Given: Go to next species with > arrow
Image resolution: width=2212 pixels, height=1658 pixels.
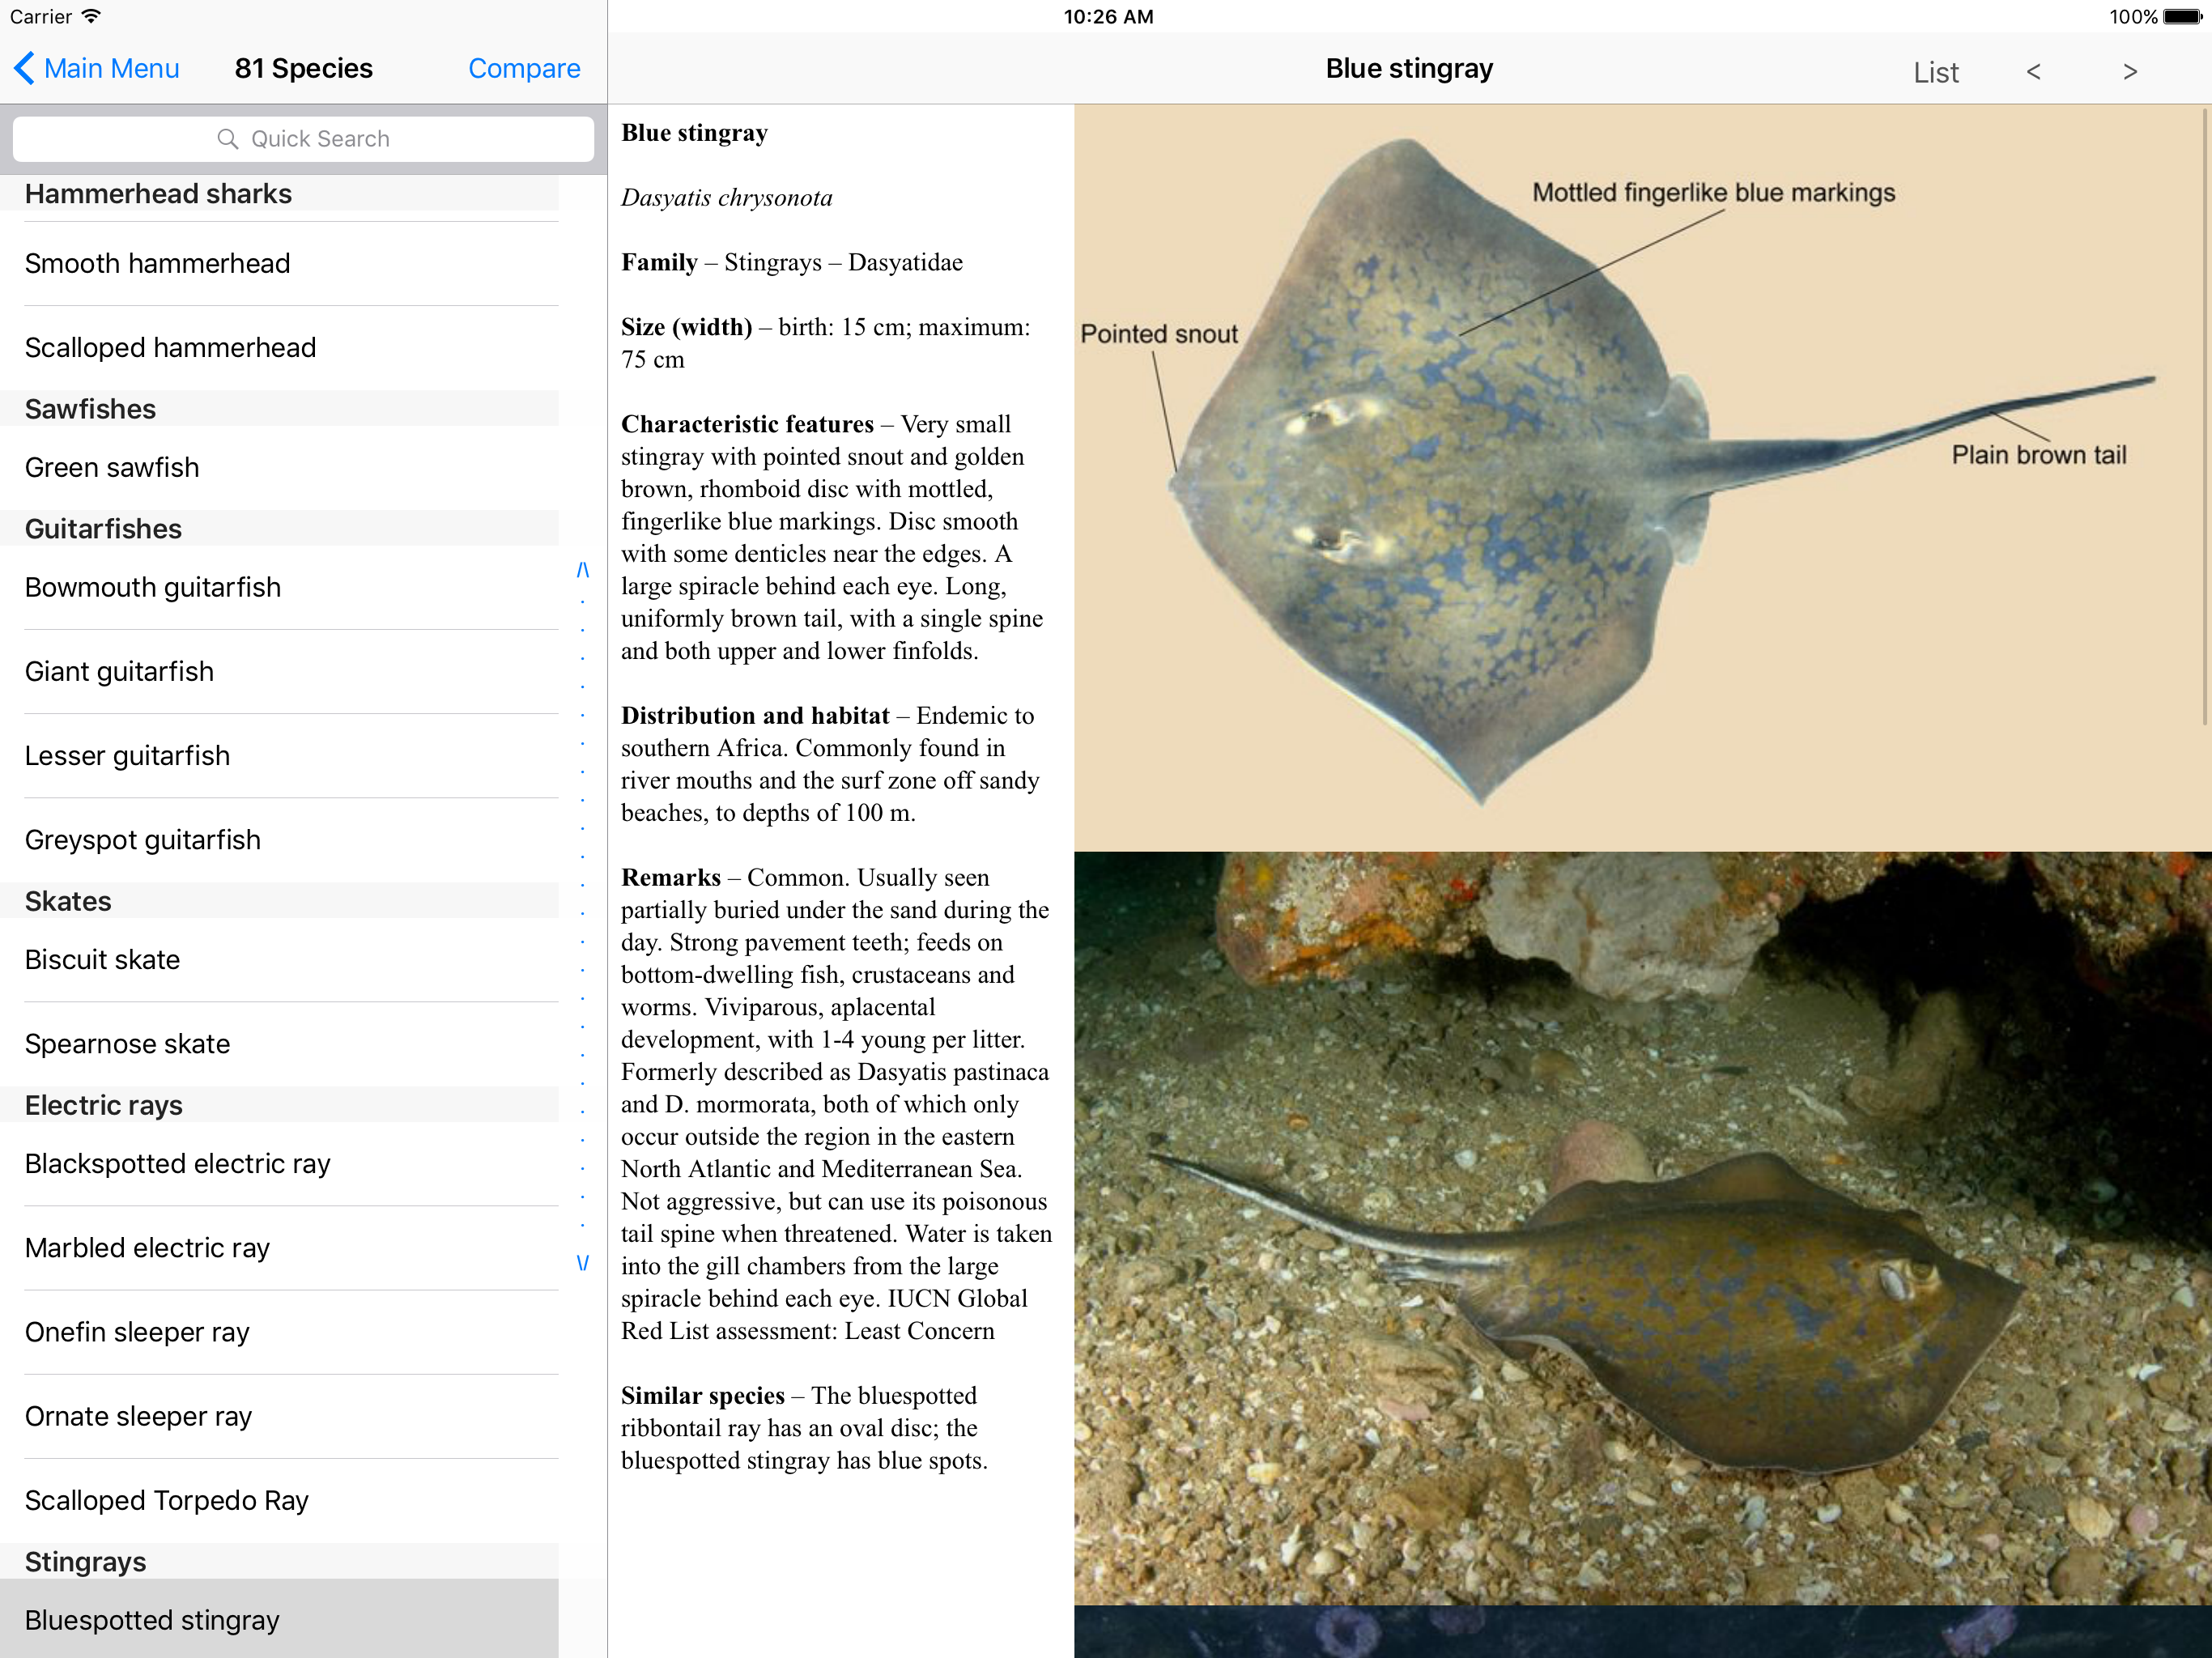Looking at the screenshot, I should [2130, 72].
